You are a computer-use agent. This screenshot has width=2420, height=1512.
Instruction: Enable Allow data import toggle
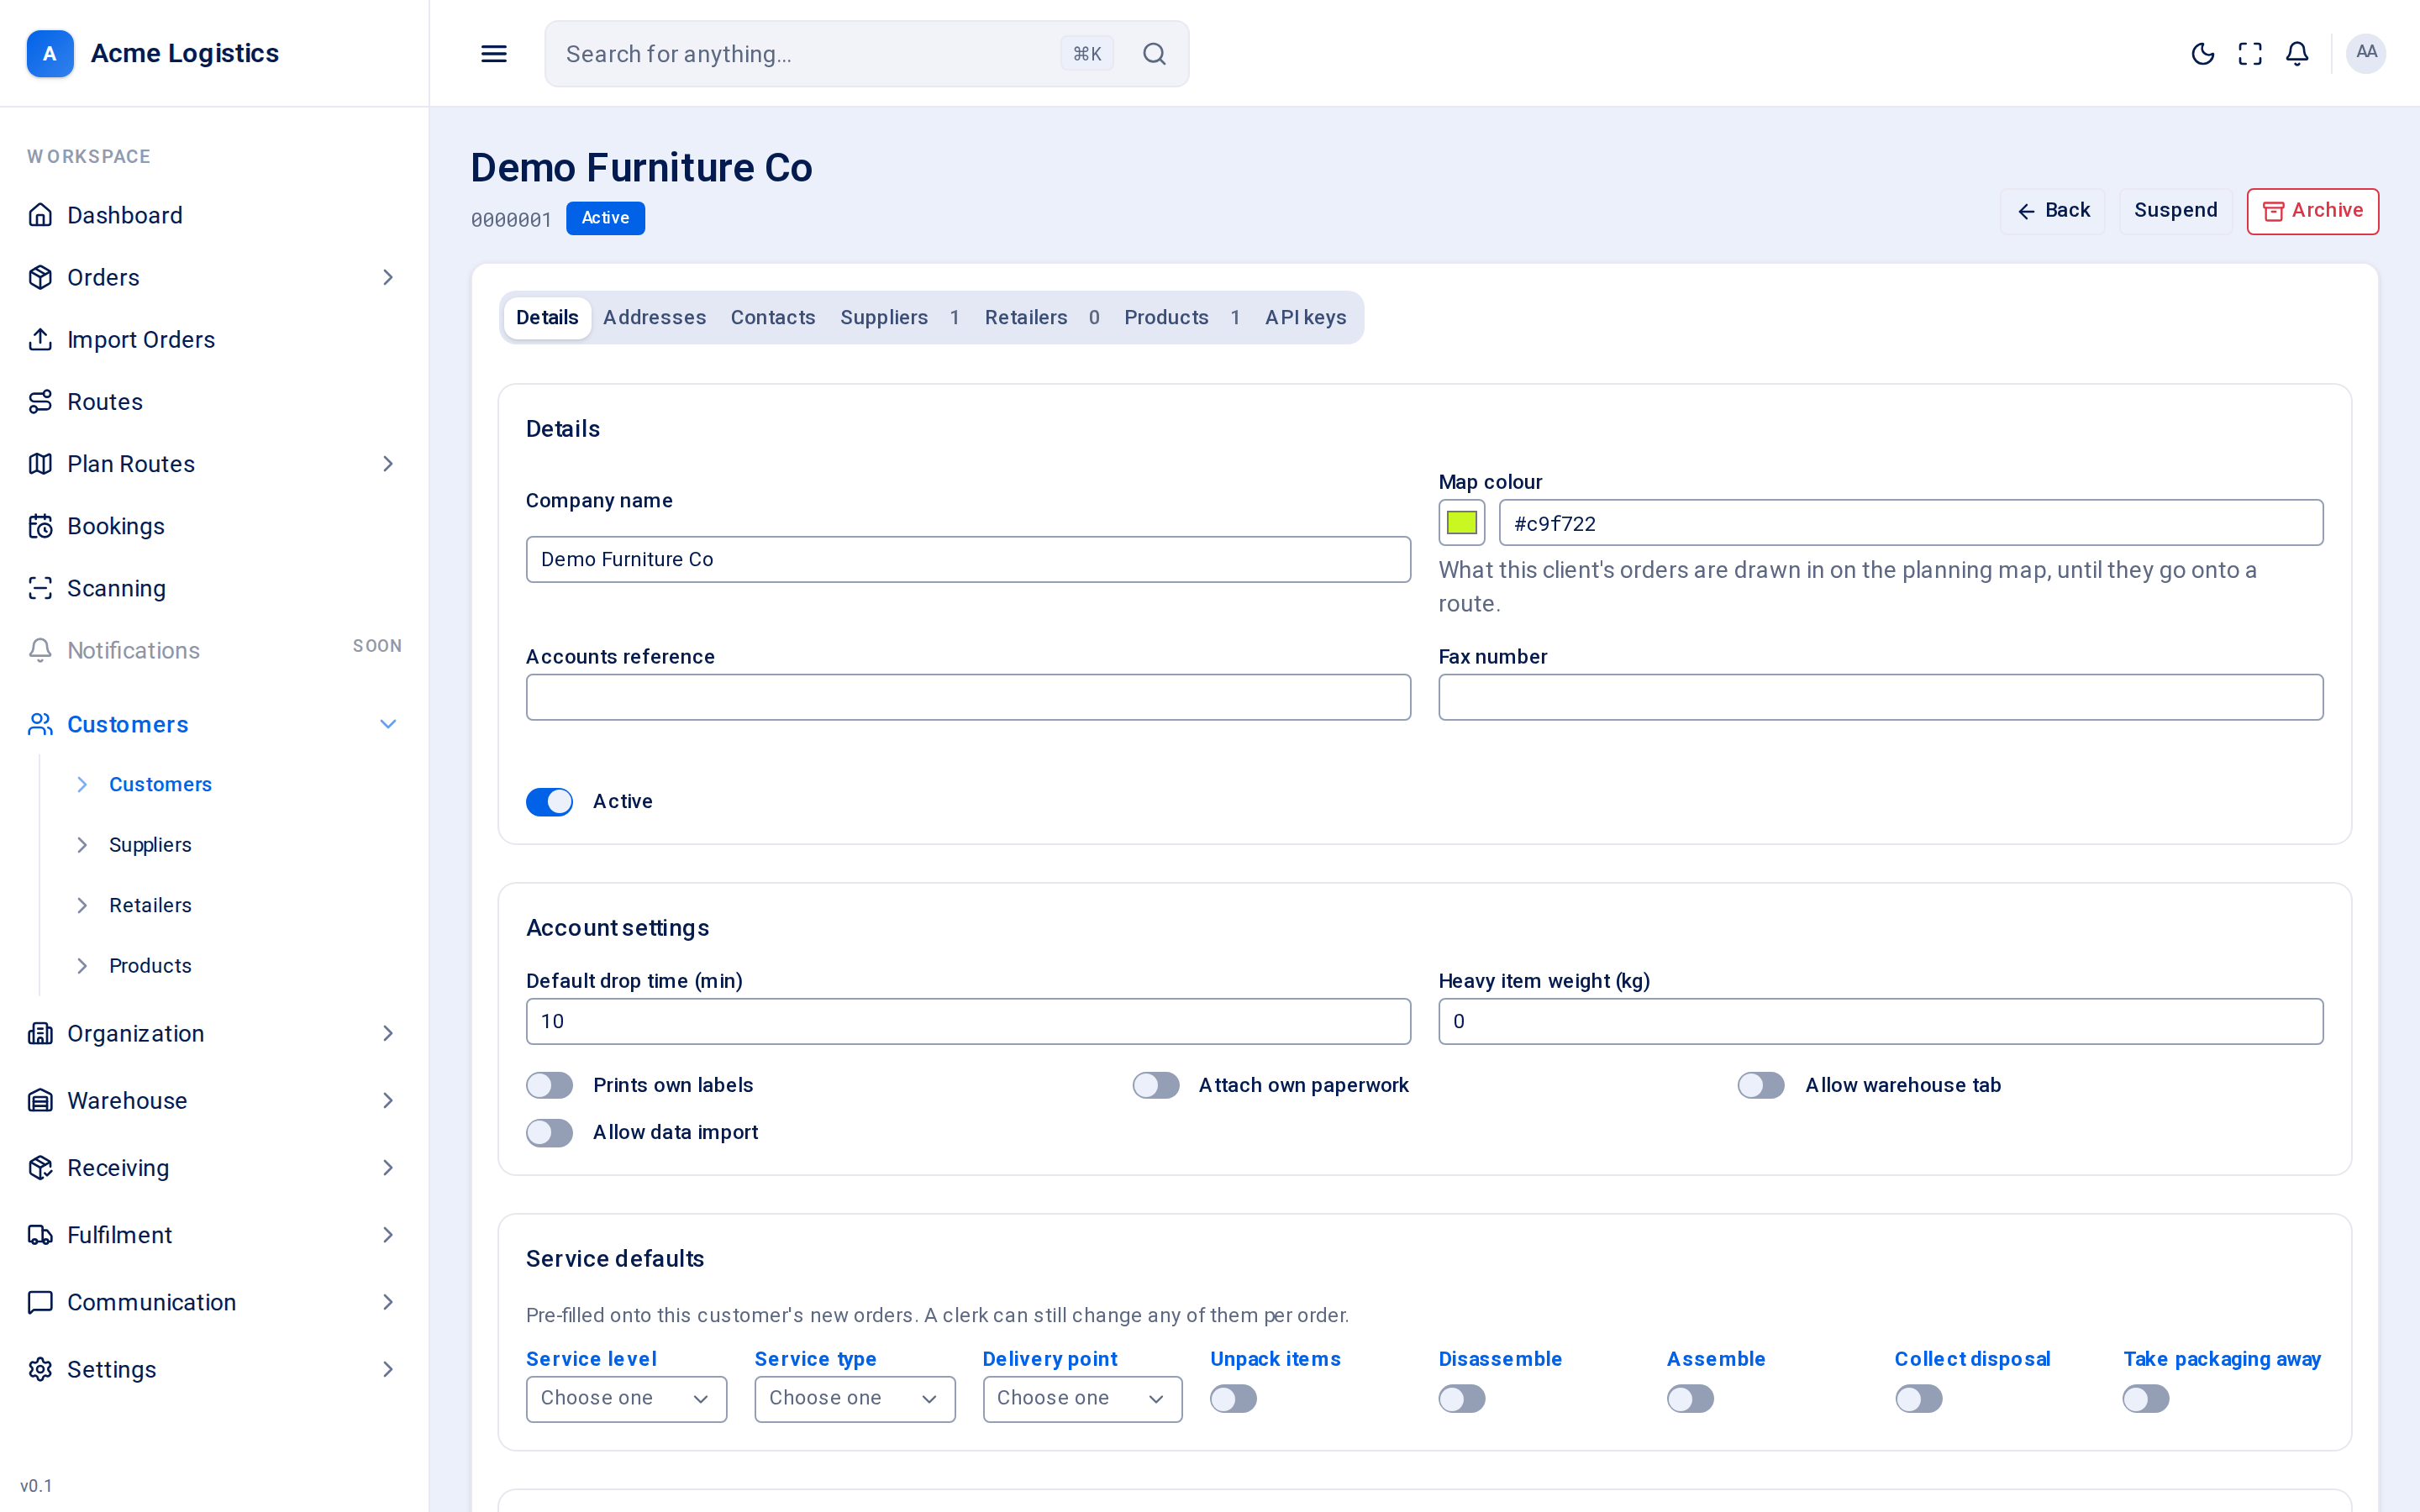549,1132
